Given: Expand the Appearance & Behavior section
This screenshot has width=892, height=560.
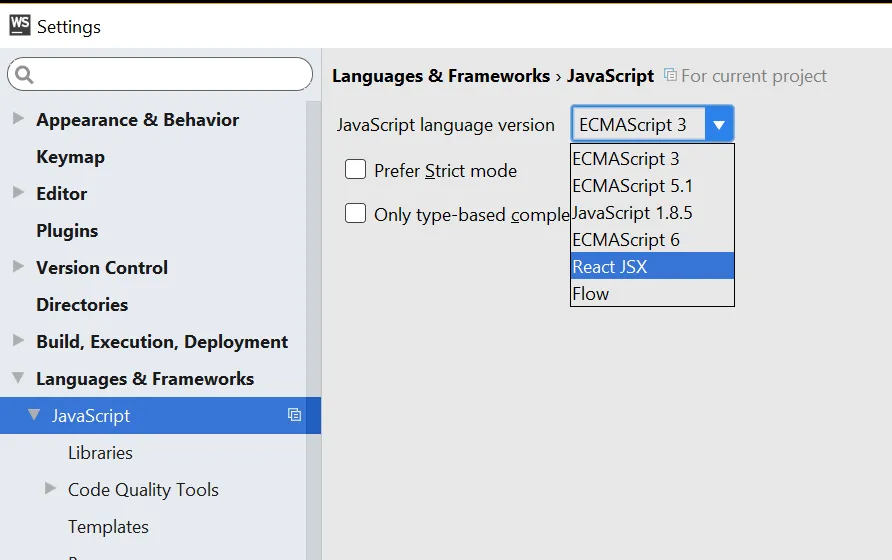Looking at the screenshot, I should [x=18, y=119].
